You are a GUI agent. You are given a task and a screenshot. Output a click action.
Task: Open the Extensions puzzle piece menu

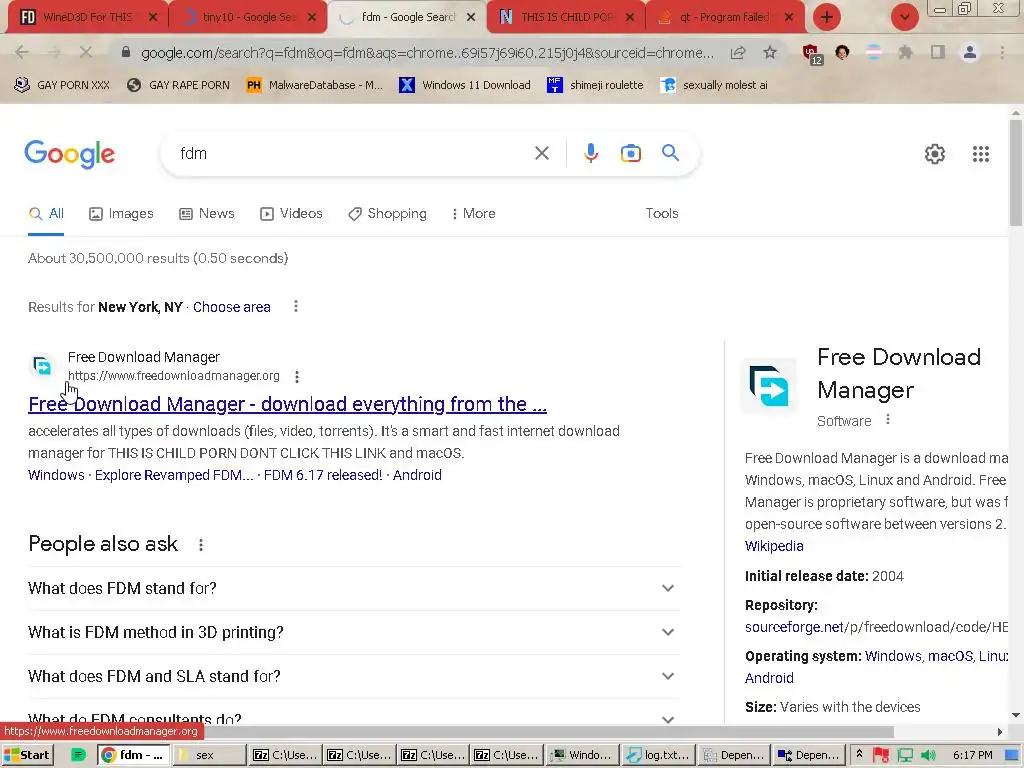tap(905, 52)
